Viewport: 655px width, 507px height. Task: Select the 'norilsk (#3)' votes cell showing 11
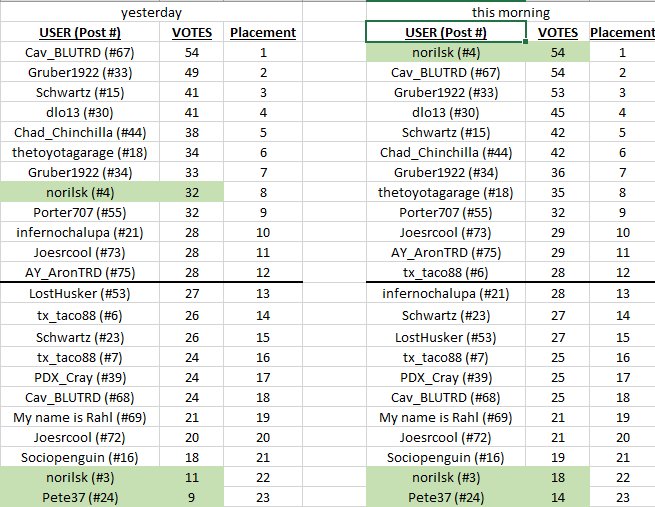pos(192,477)
